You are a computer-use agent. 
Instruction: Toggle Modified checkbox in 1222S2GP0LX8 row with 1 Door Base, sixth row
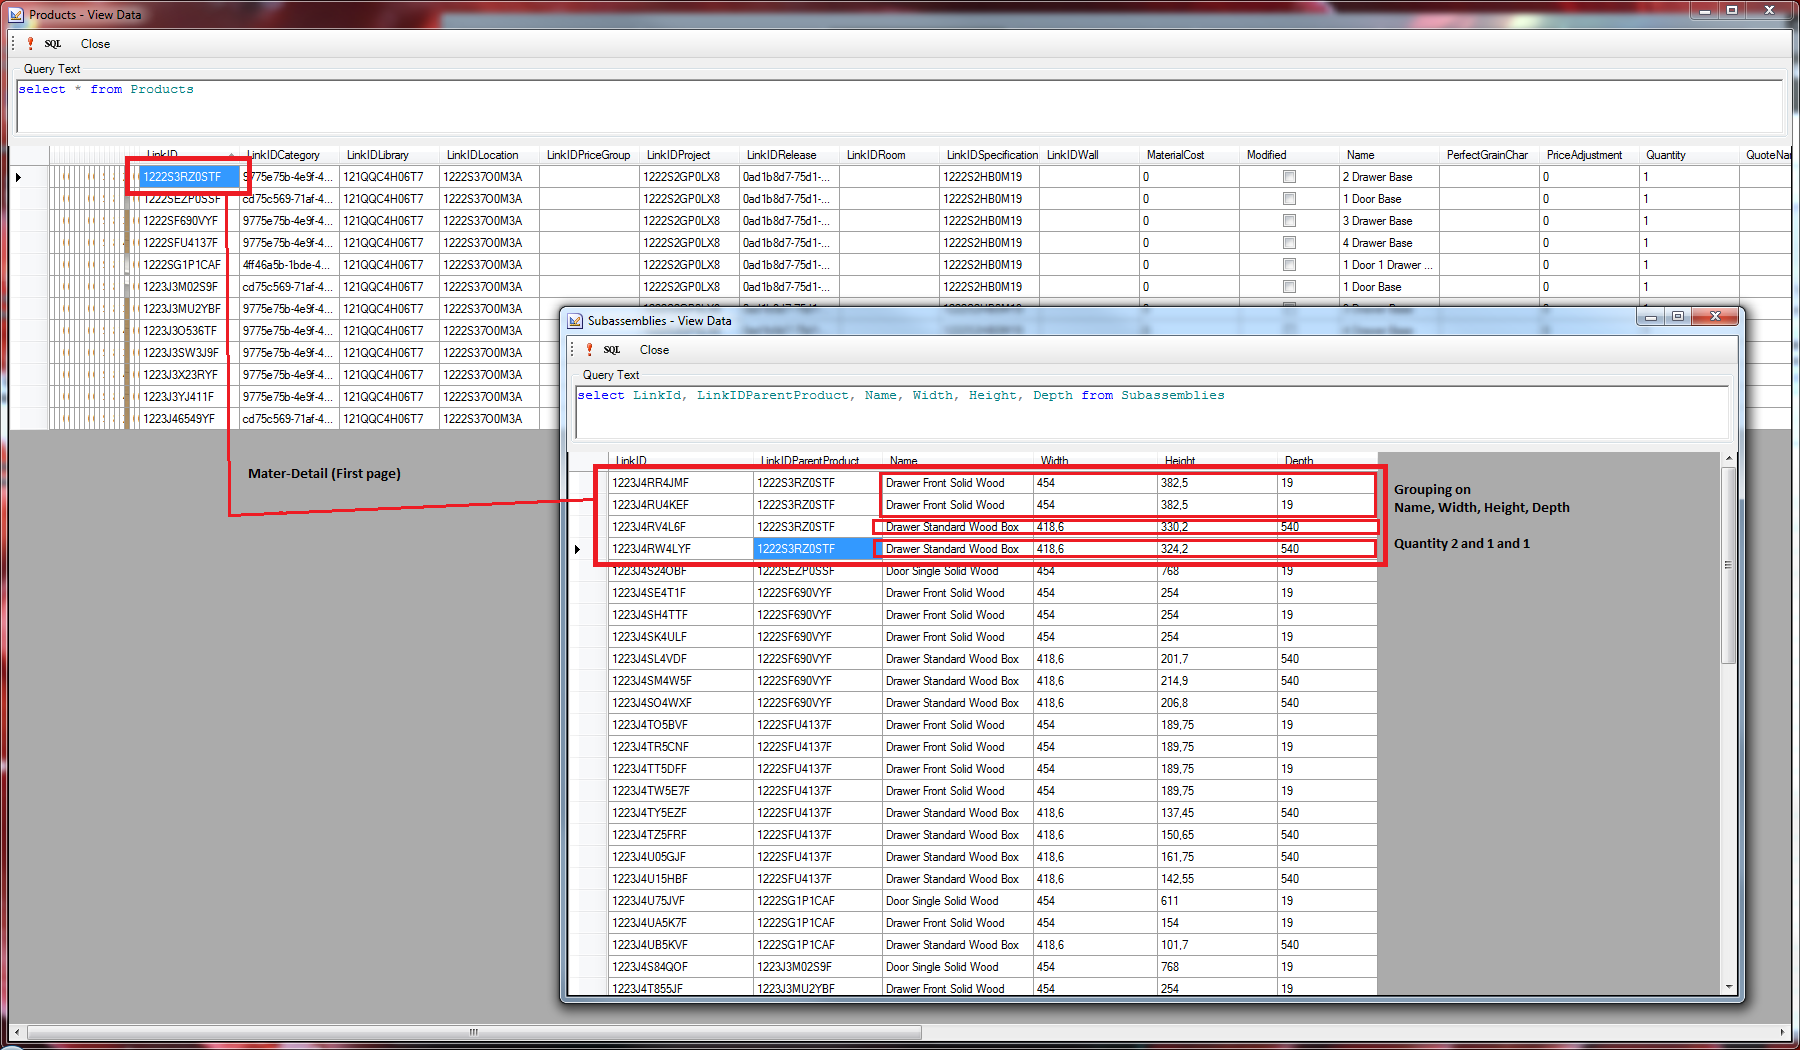coord(1289,287)
